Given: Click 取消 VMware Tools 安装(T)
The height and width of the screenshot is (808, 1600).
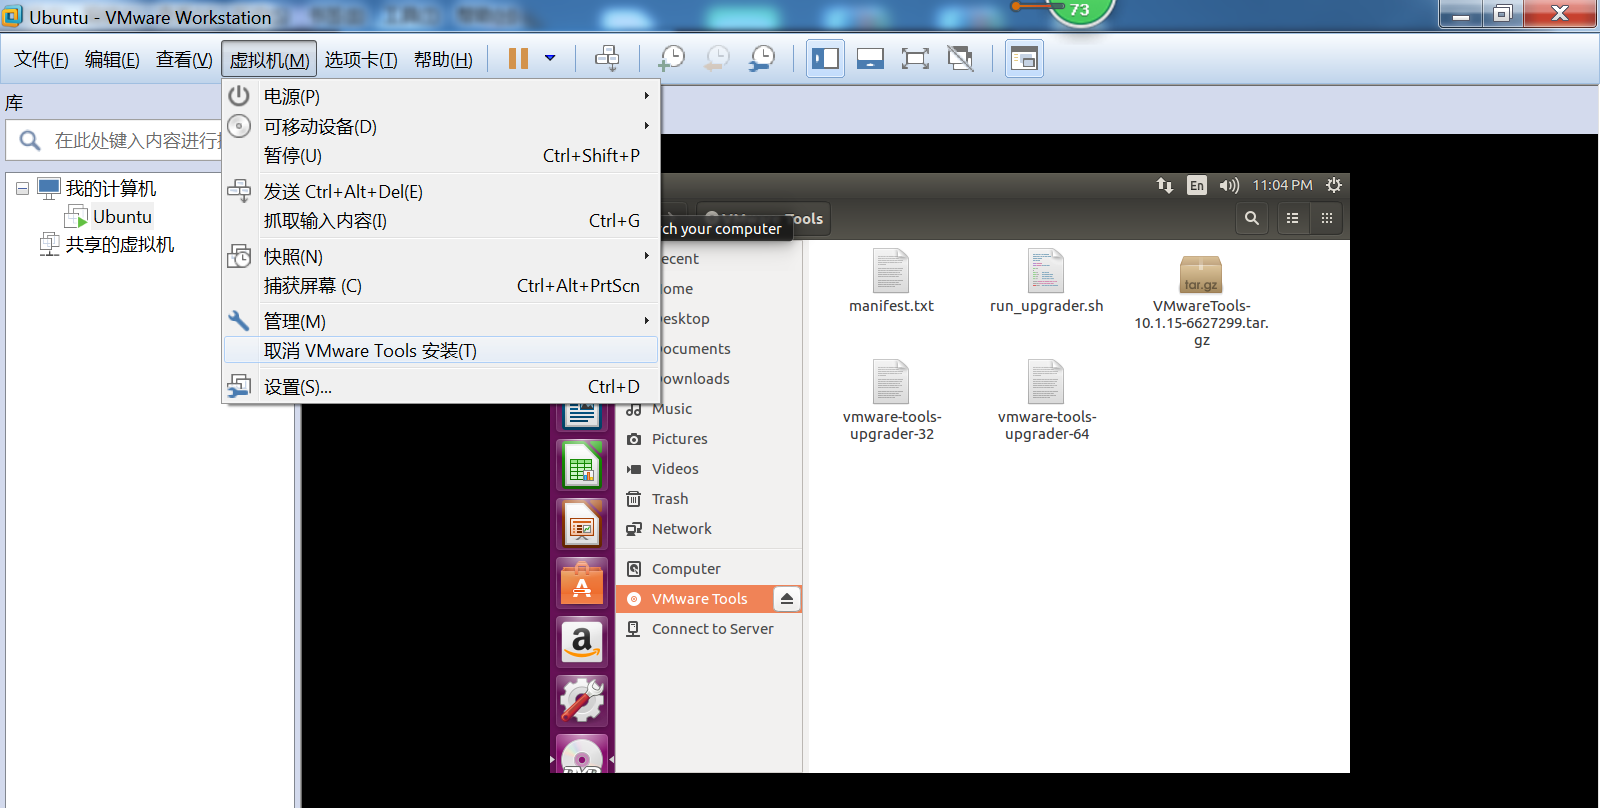Looking at the screenshot, I should tap(441, 350).
